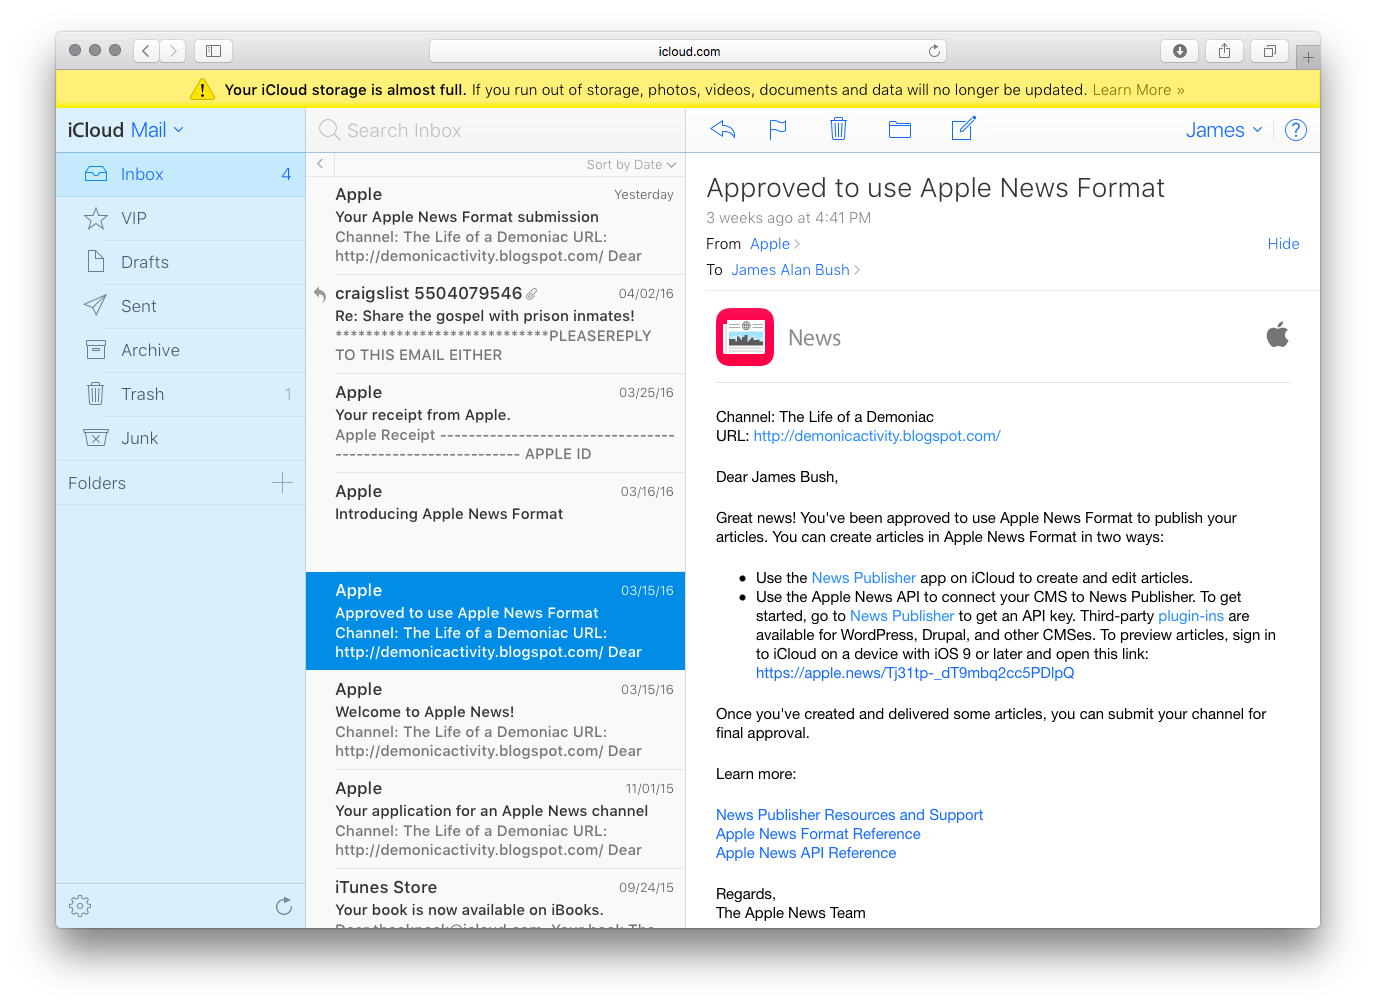Open settings gear icon in sidebar
Screen dimensions: 1376x1008
click(x=80, y=906)
